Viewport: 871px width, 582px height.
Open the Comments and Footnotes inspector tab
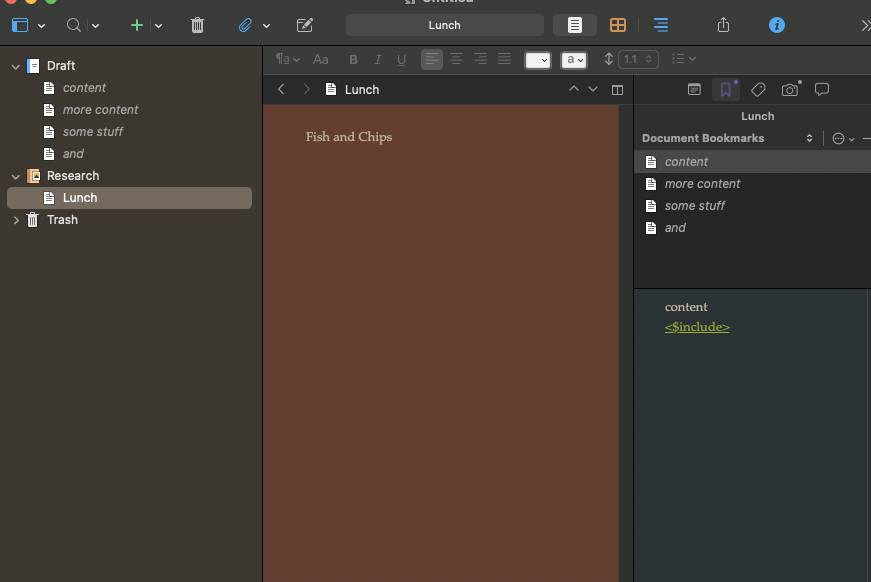pos(822,90)
